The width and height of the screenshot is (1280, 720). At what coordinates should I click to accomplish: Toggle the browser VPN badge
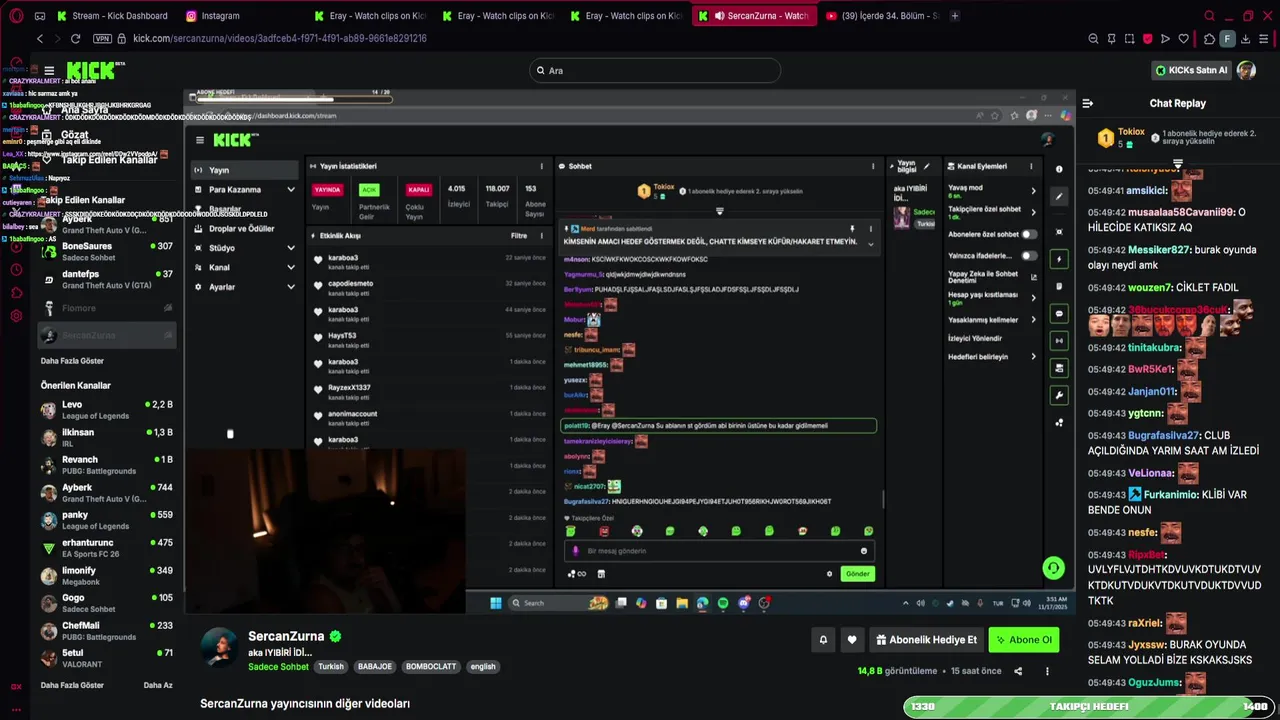(102, 39)
